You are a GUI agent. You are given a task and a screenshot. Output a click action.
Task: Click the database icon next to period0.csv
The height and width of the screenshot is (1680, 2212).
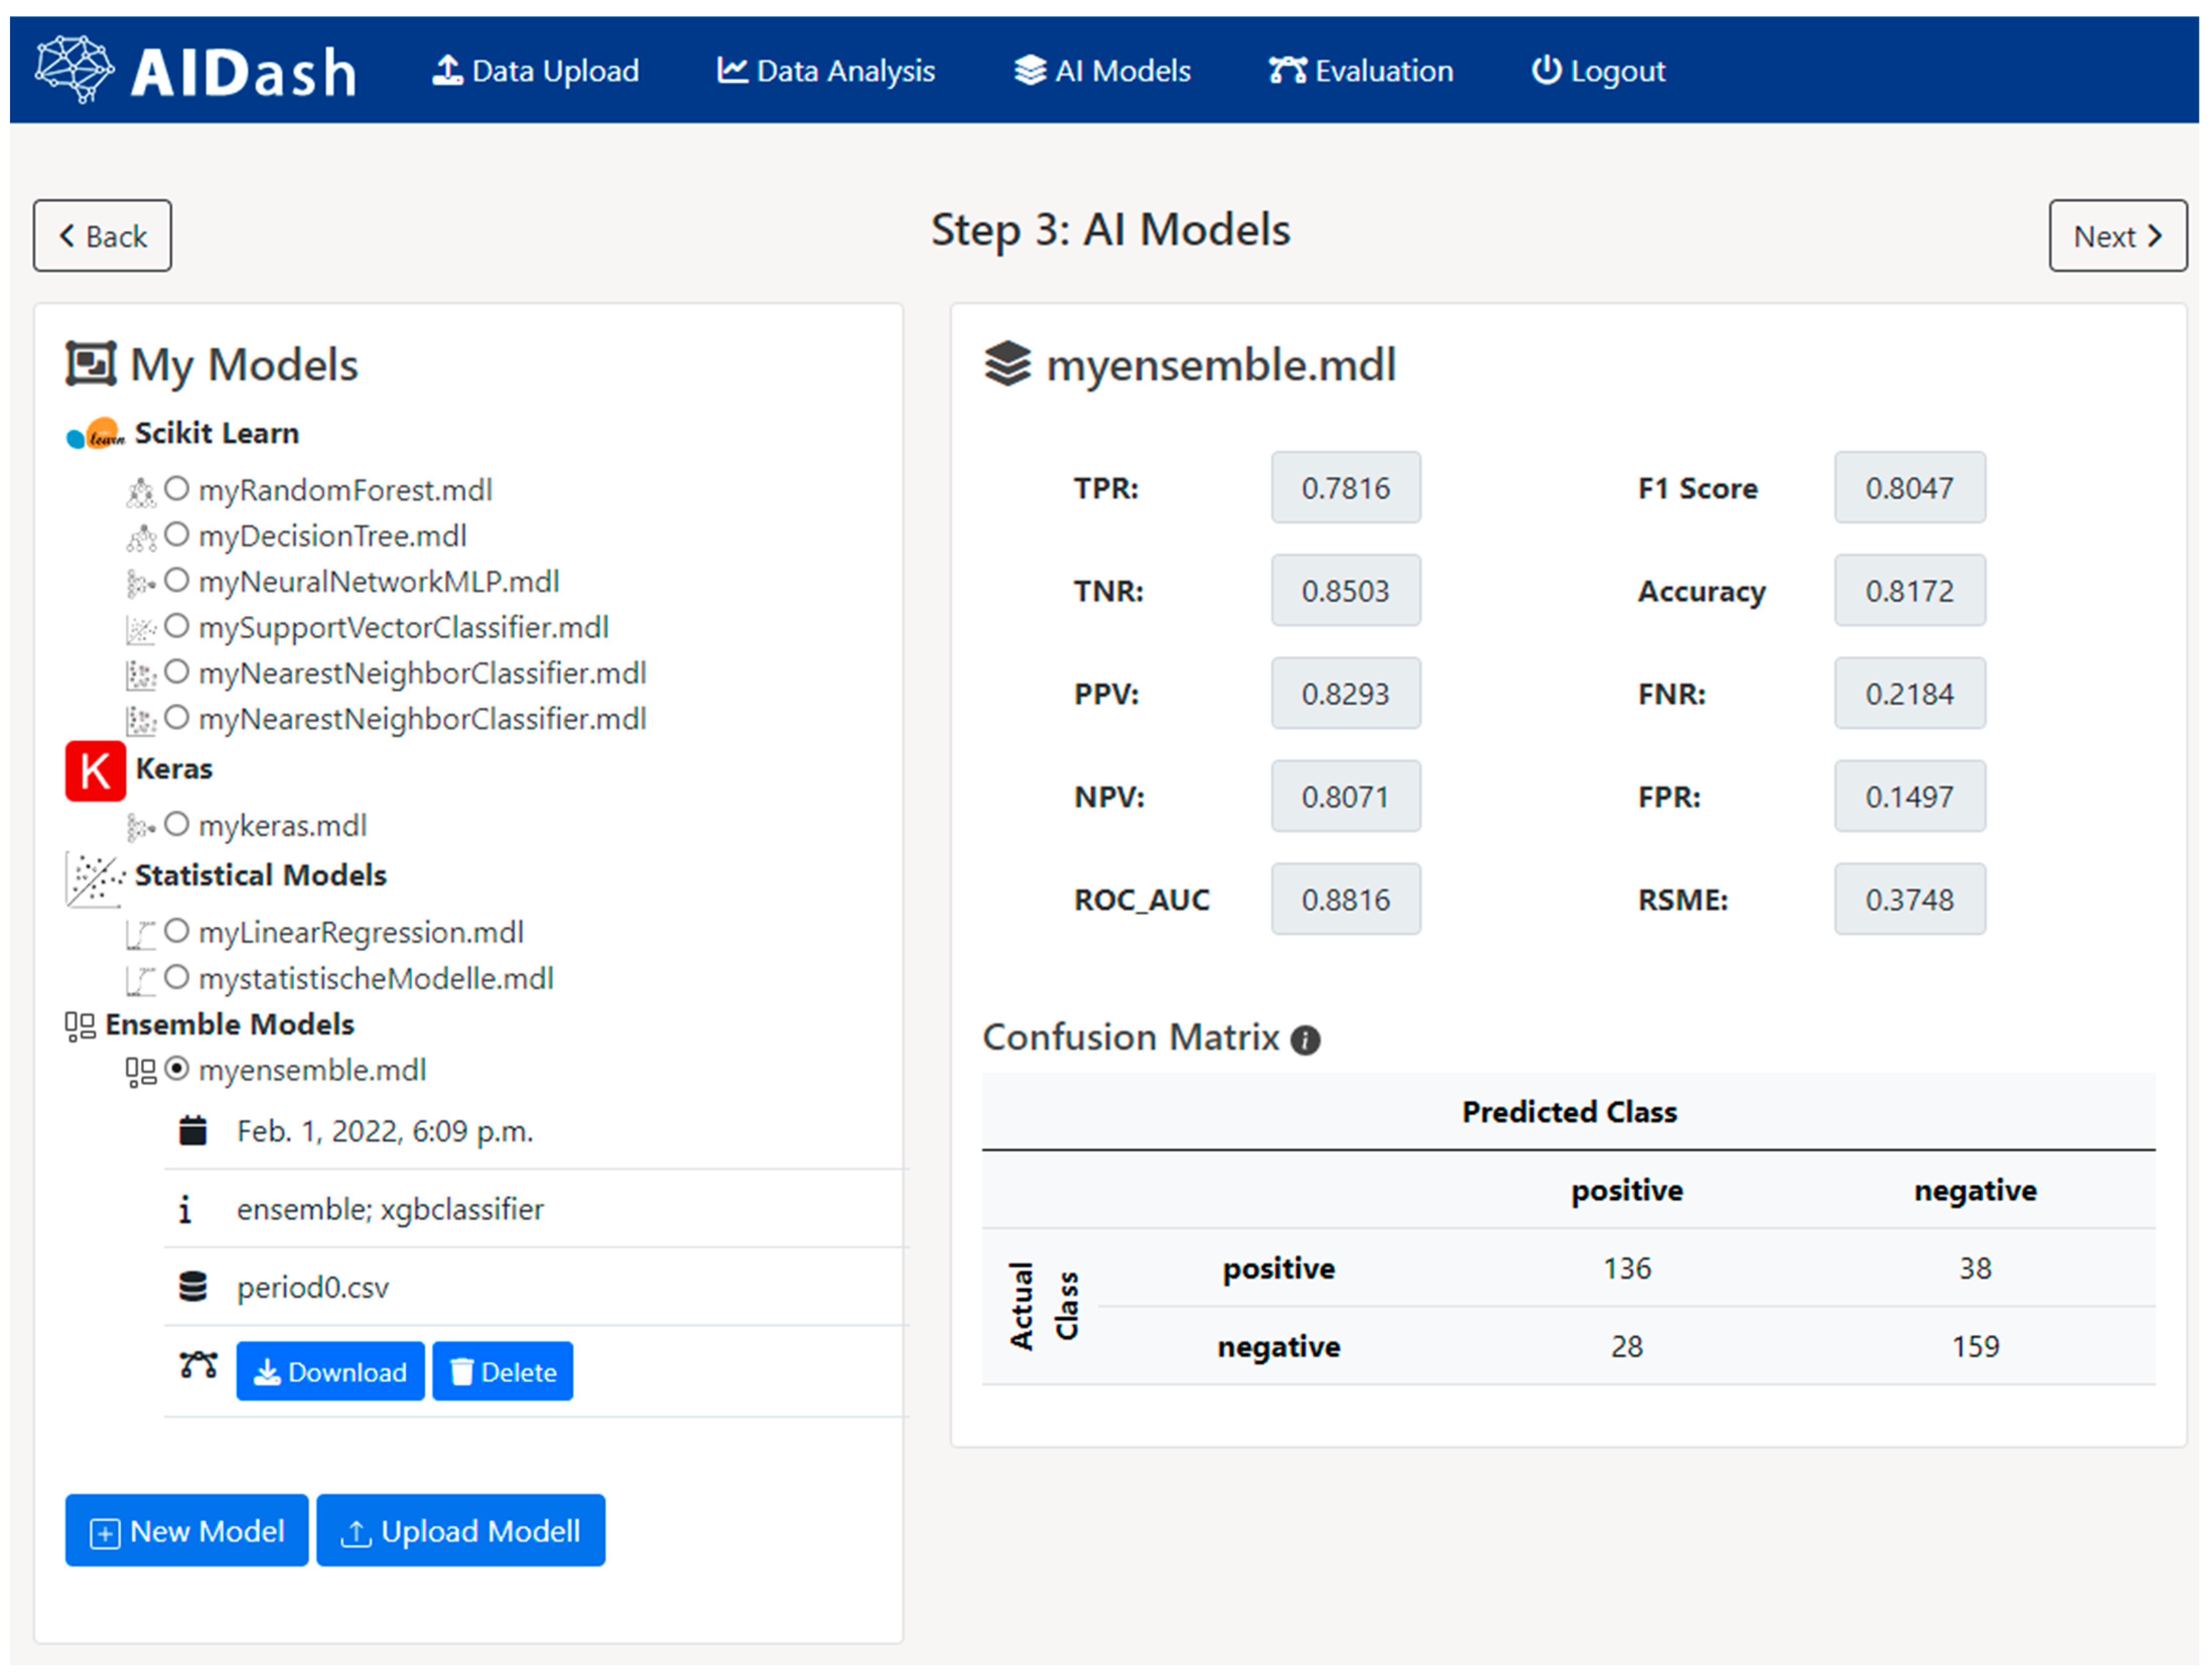point(192,1287)
